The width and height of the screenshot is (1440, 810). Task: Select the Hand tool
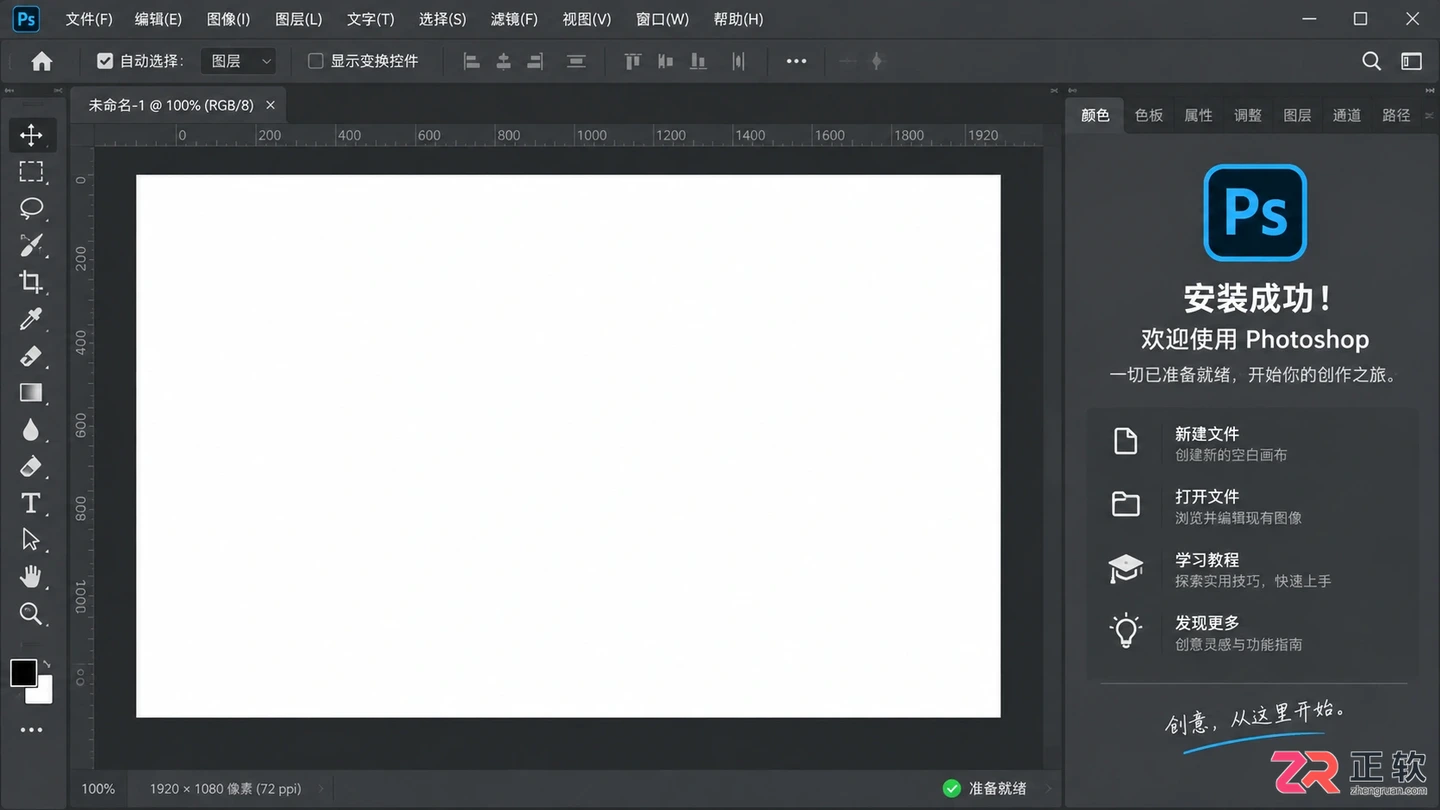coord(31,577)
